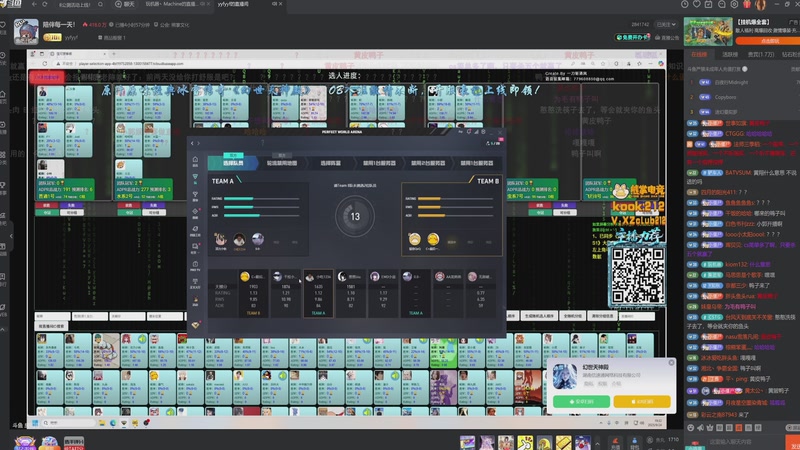Switch to 选择阵营 step tab
Image resolution: width=800 pixels, height=450 pixels.
click(331, 163)
